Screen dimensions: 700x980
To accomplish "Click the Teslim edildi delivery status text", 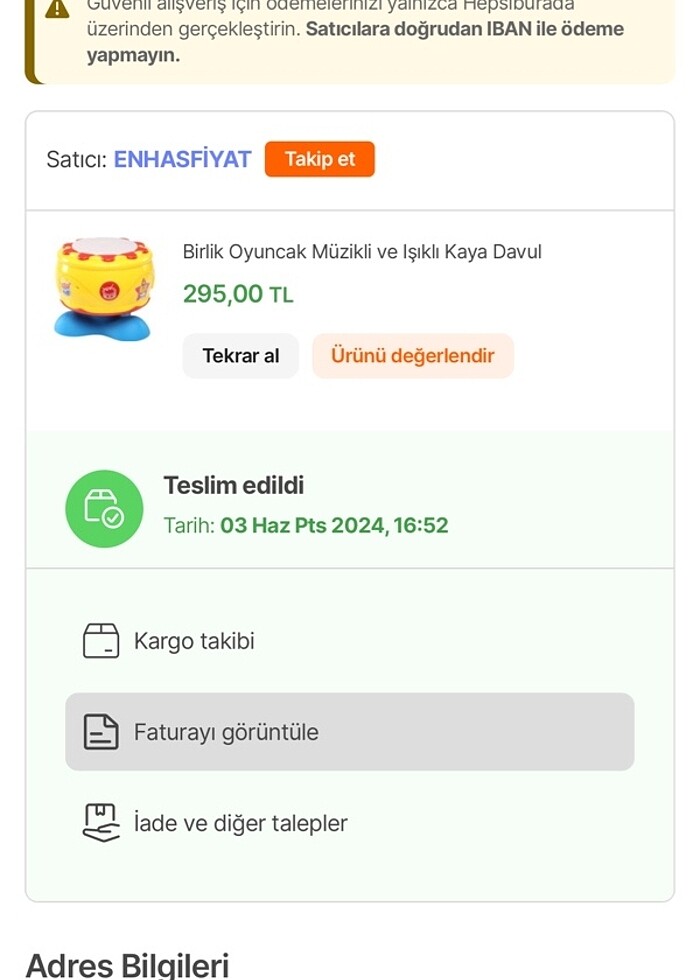I will click(x=233, y=485).
